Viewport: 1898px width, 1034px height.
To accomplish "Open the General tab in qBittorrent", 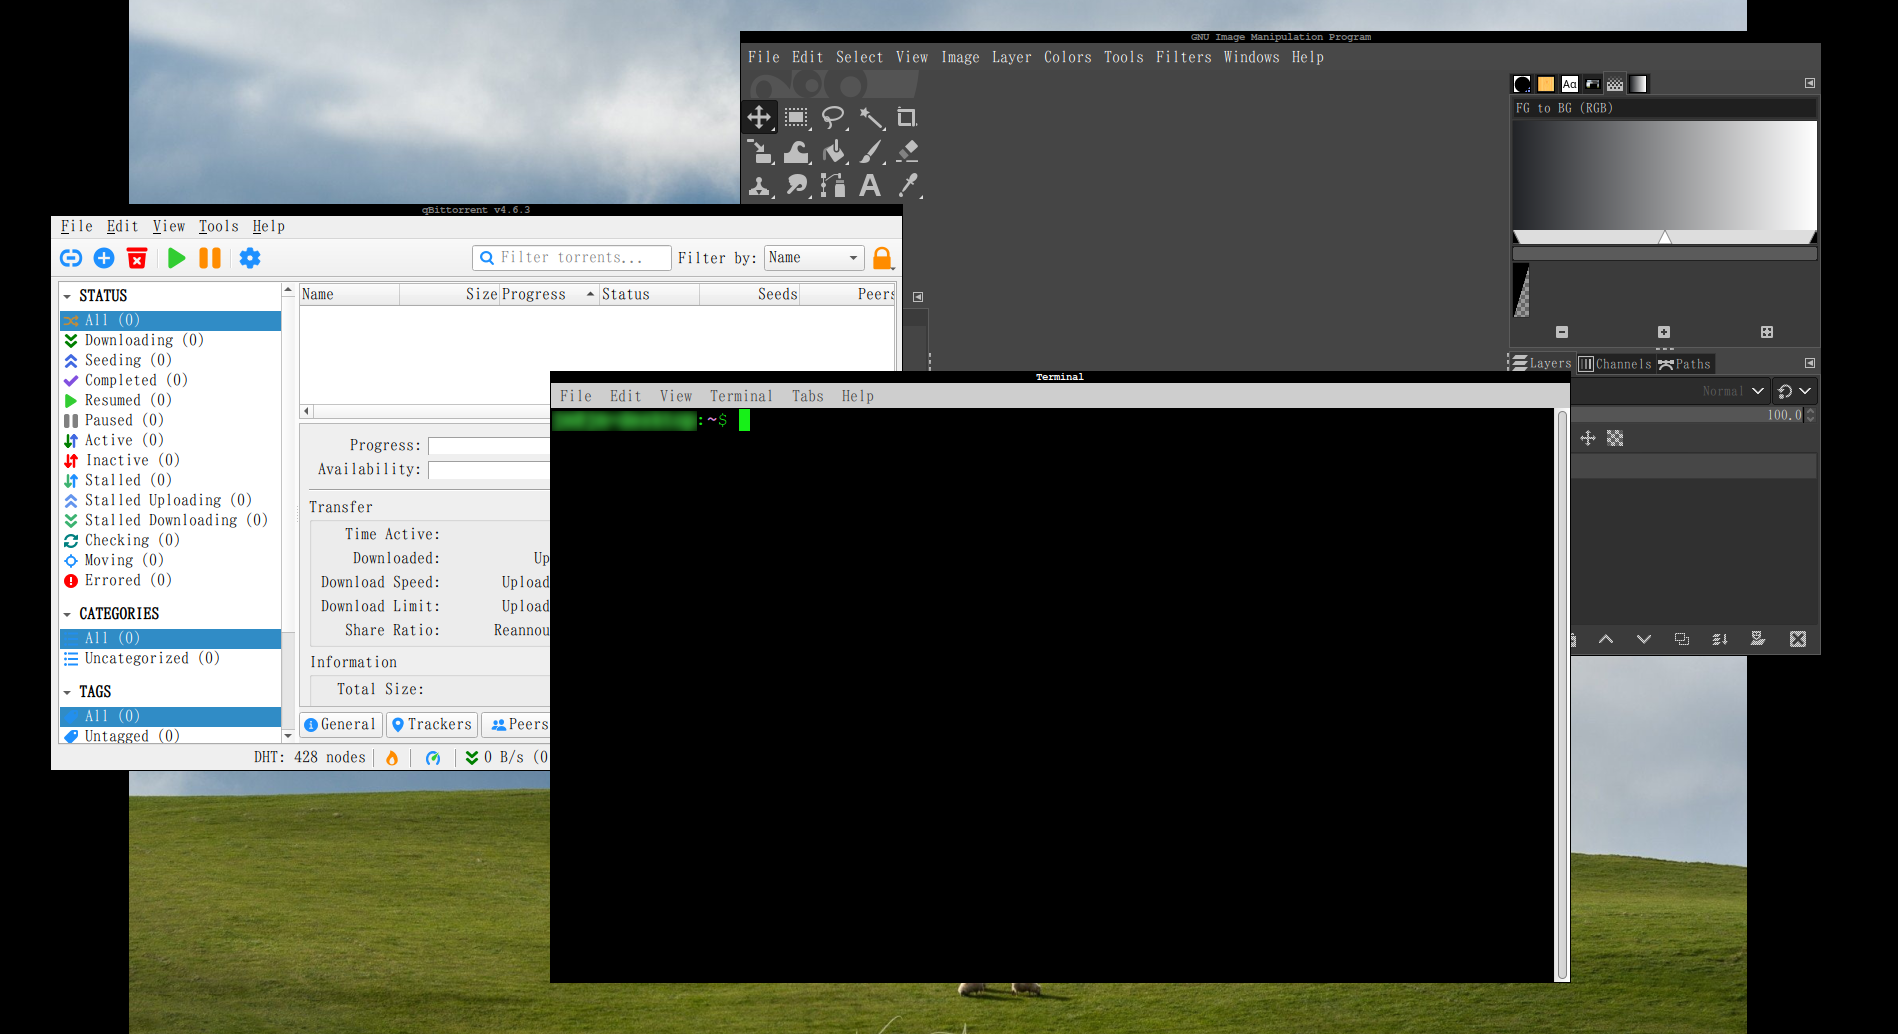I will 340,725.
